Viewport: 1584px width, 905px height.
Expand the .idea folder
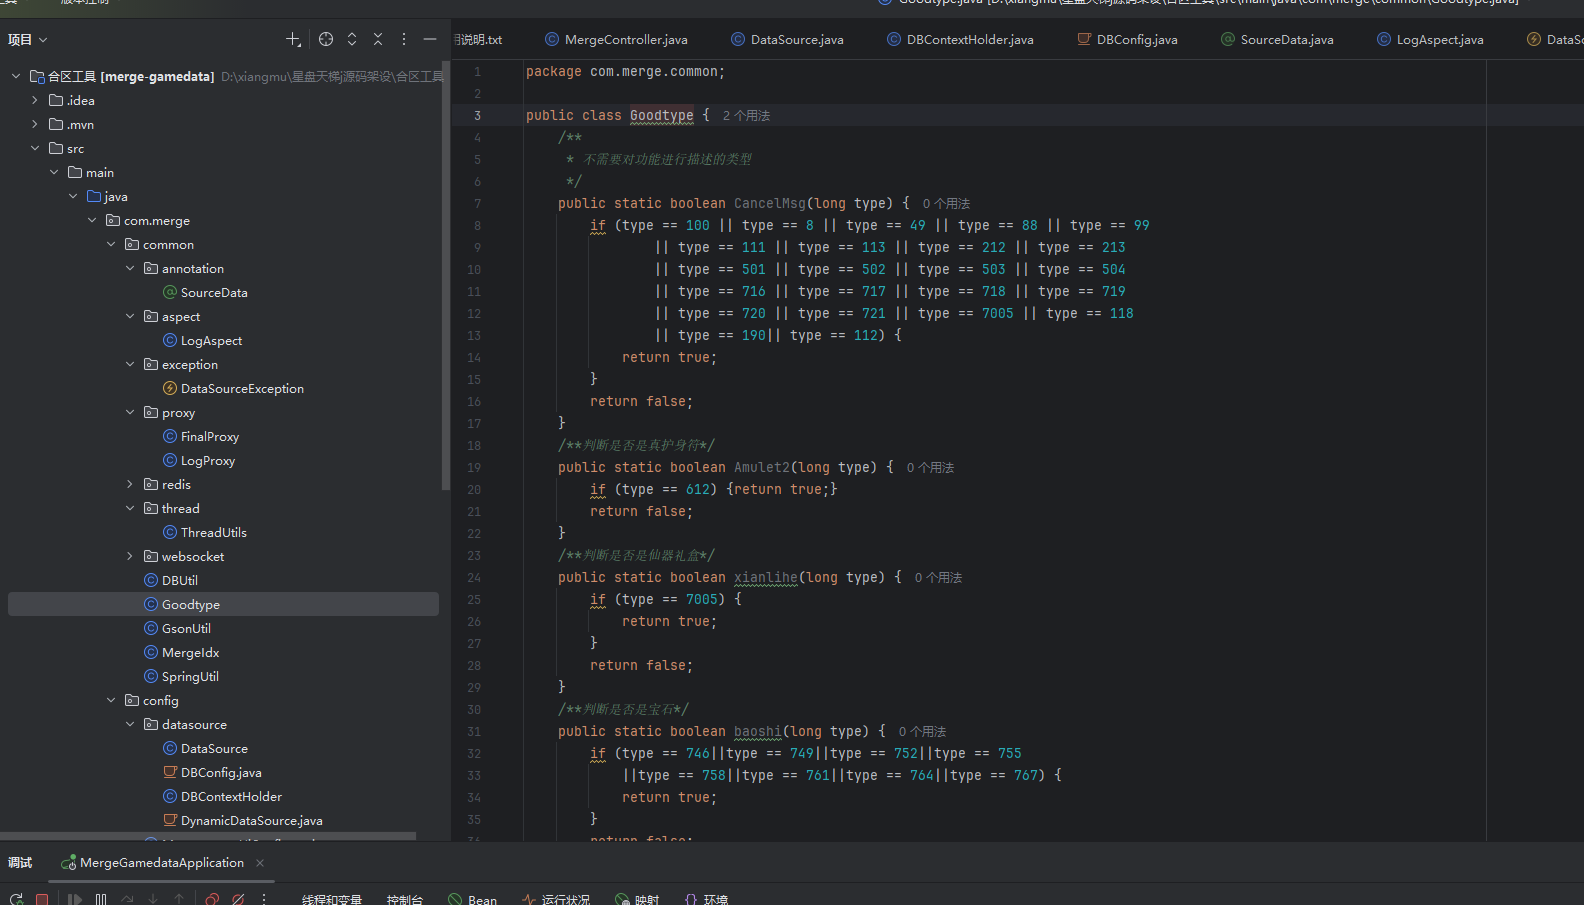pos(35,100)
